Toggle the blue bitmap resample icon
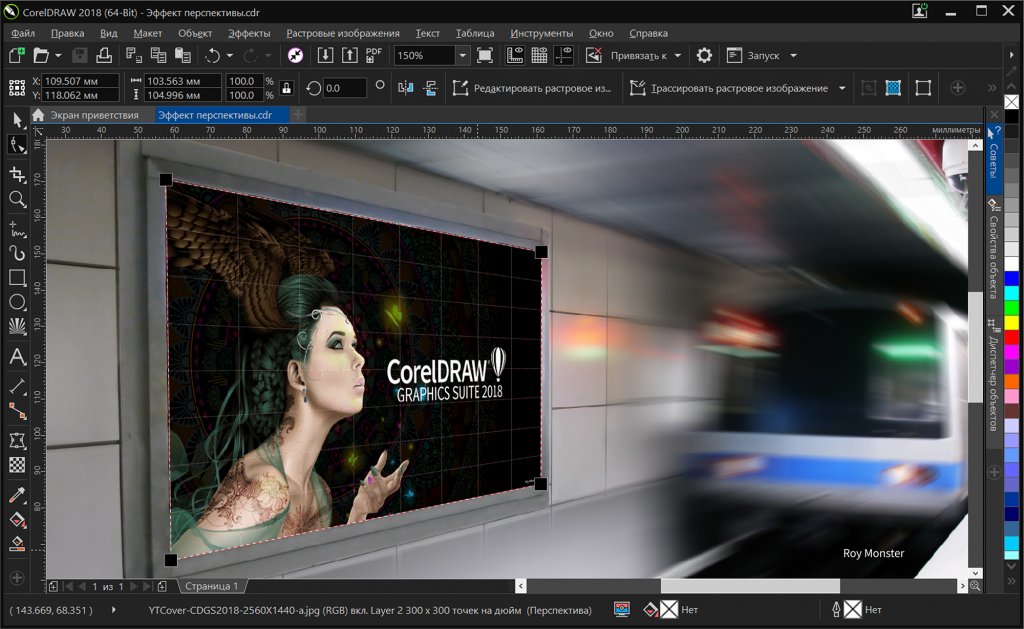This screenshot has width=1024, height=629. point(893,88)
